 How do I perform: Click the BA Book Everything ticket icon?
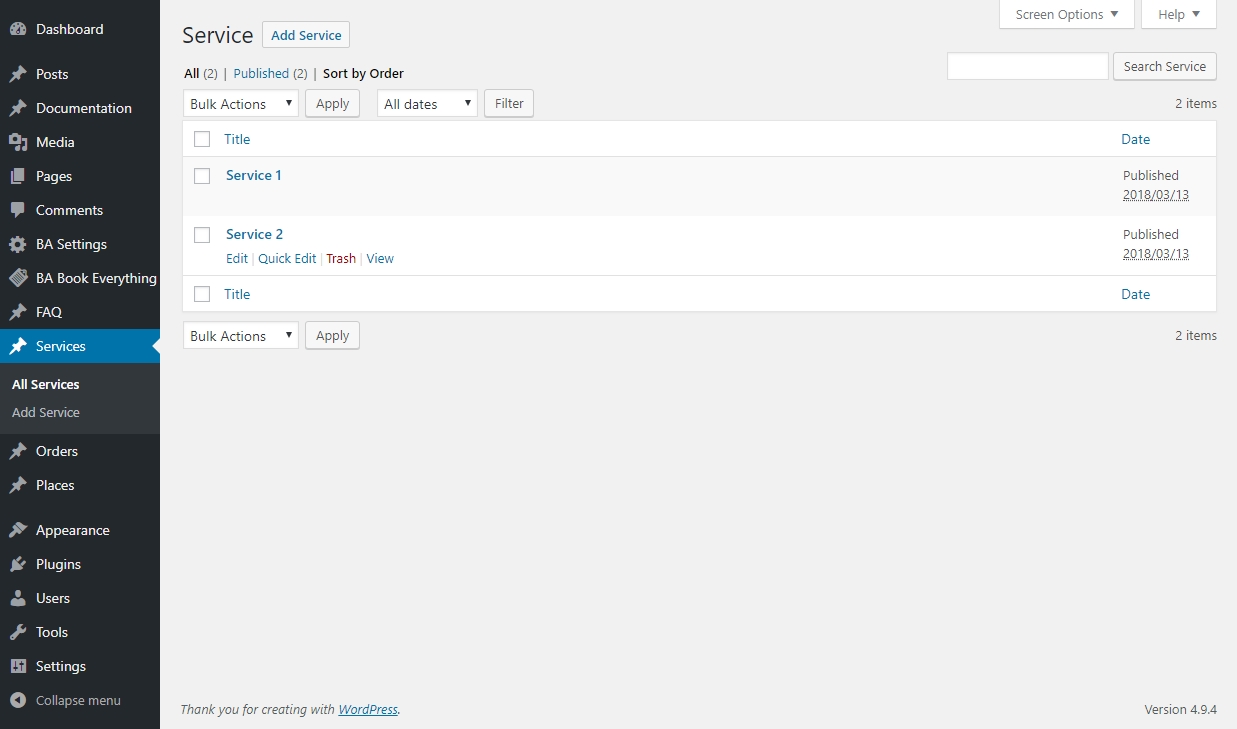coord(17,278)
